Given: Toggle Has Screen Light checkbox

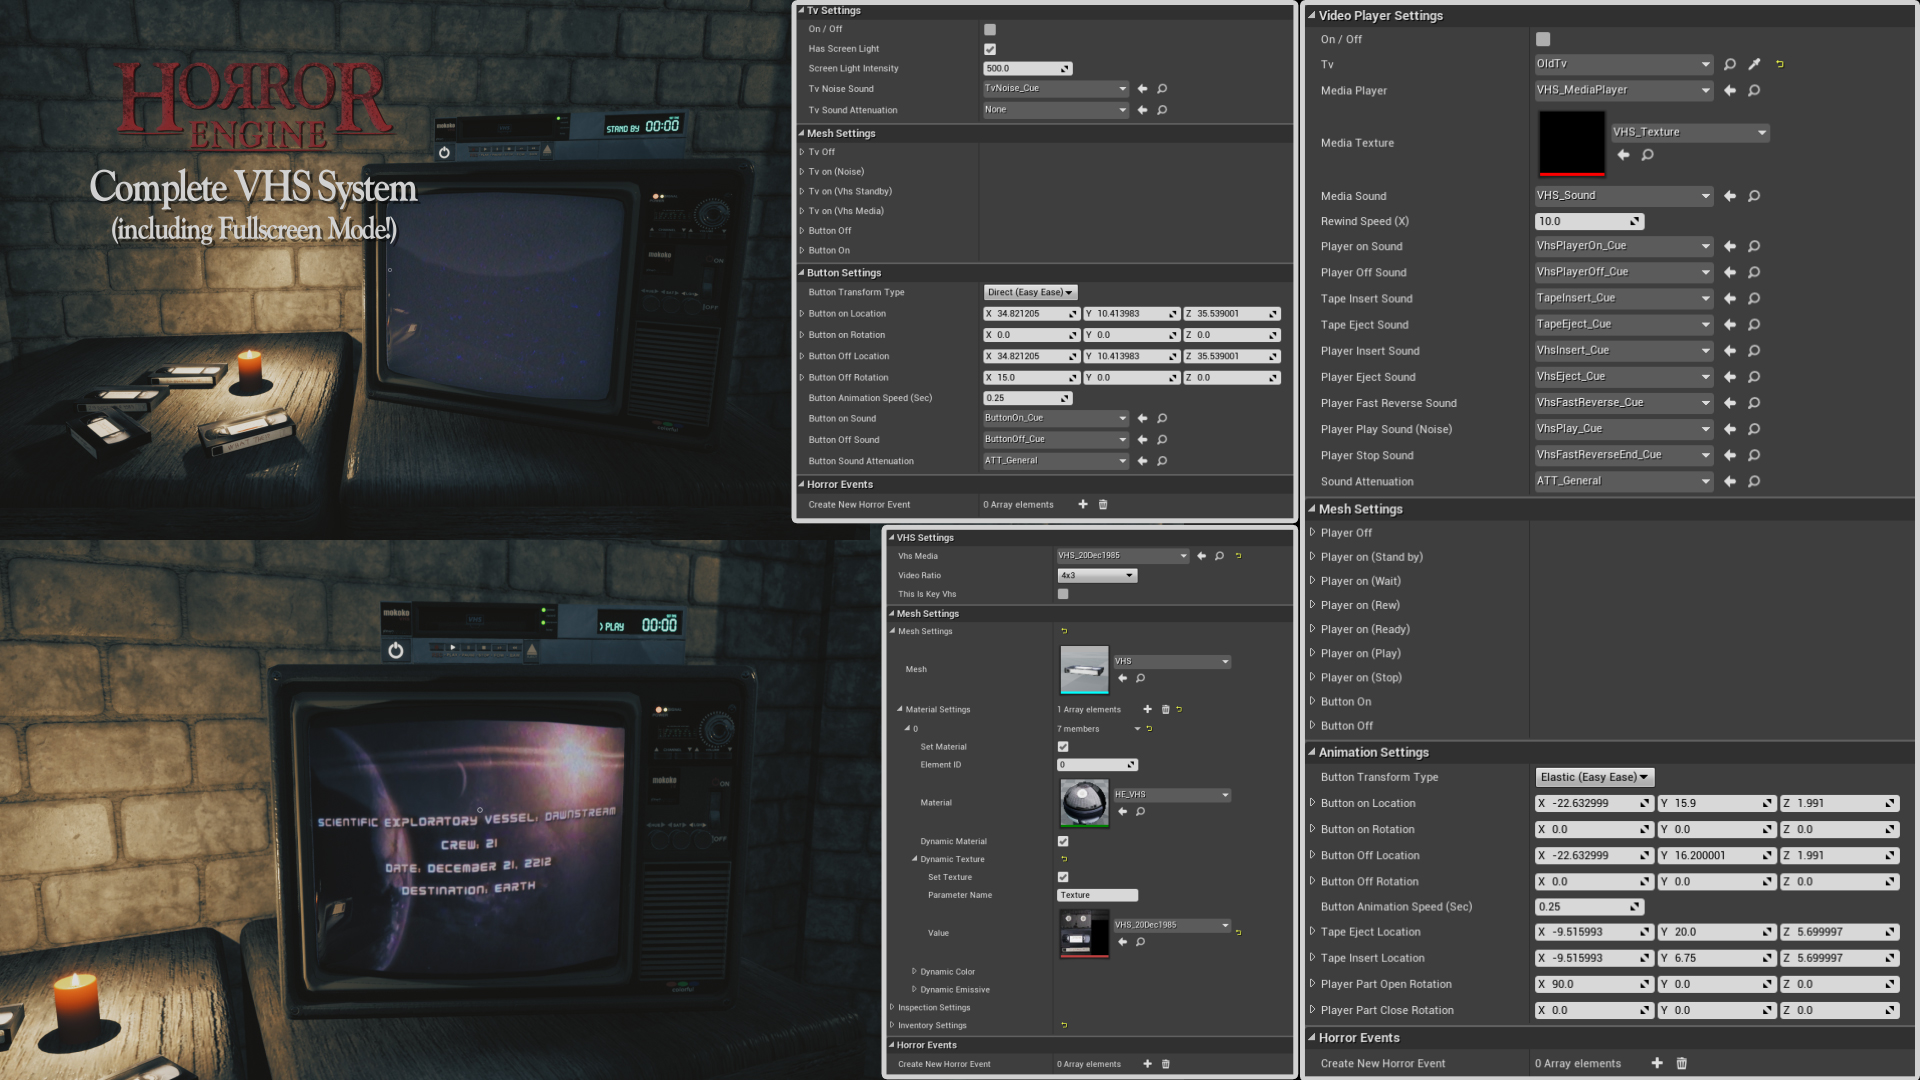Looking at the screenshot, I should tap(990, 49).
